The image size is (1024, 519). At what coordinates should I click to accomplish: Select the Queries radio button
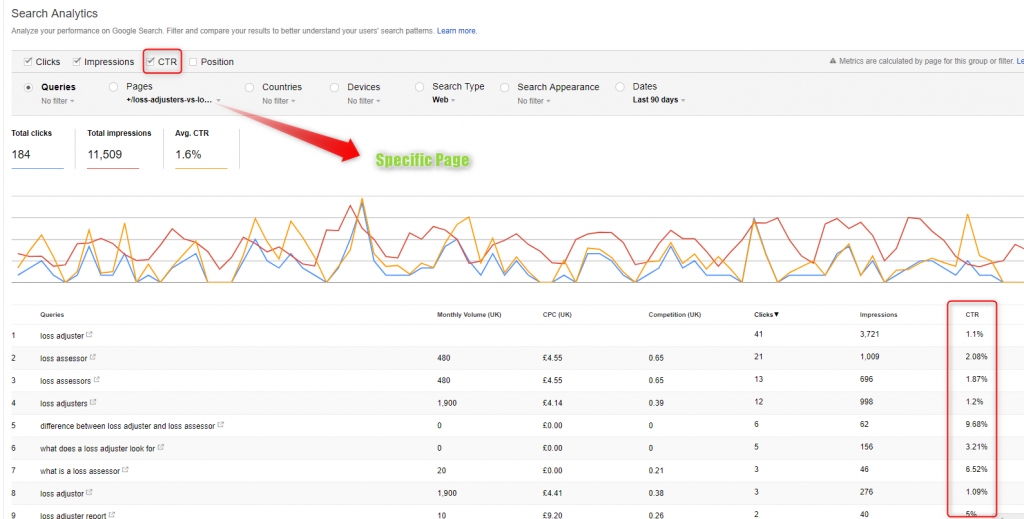point(28,87)
